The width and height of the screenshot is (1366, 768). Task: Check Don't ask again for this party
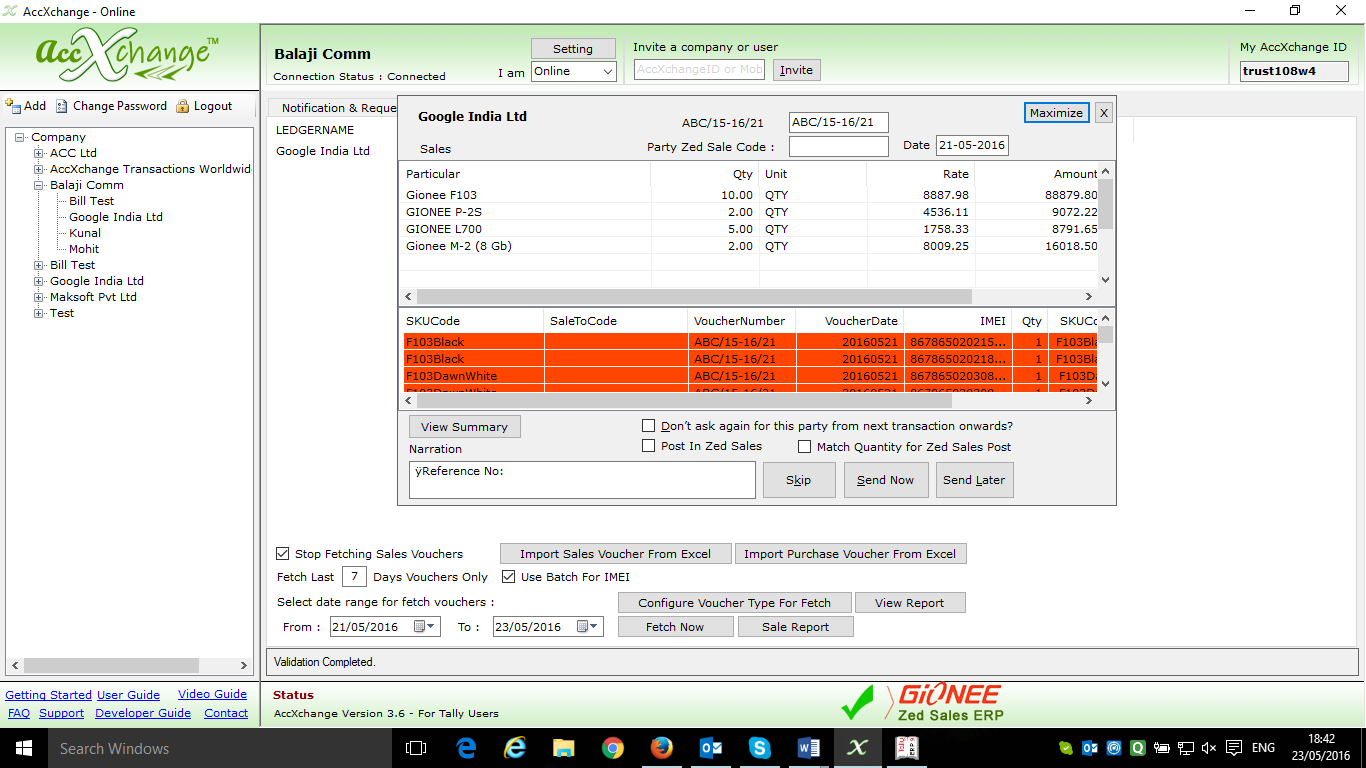pos(649,426)
